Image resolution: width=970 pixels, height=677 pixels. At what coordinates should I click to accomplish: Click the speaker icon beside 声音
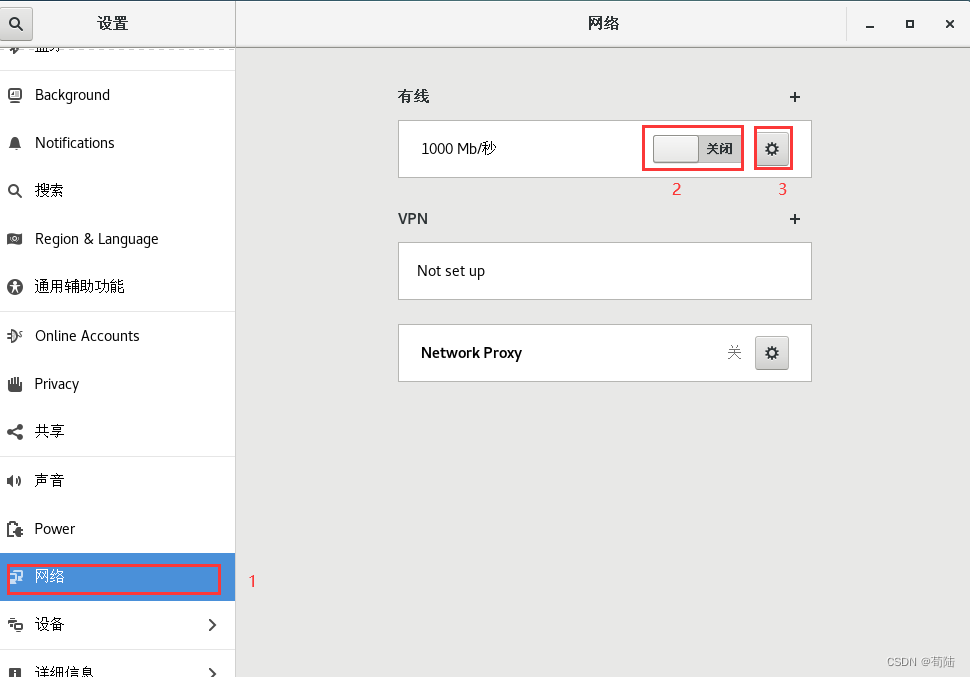[14, 481]
